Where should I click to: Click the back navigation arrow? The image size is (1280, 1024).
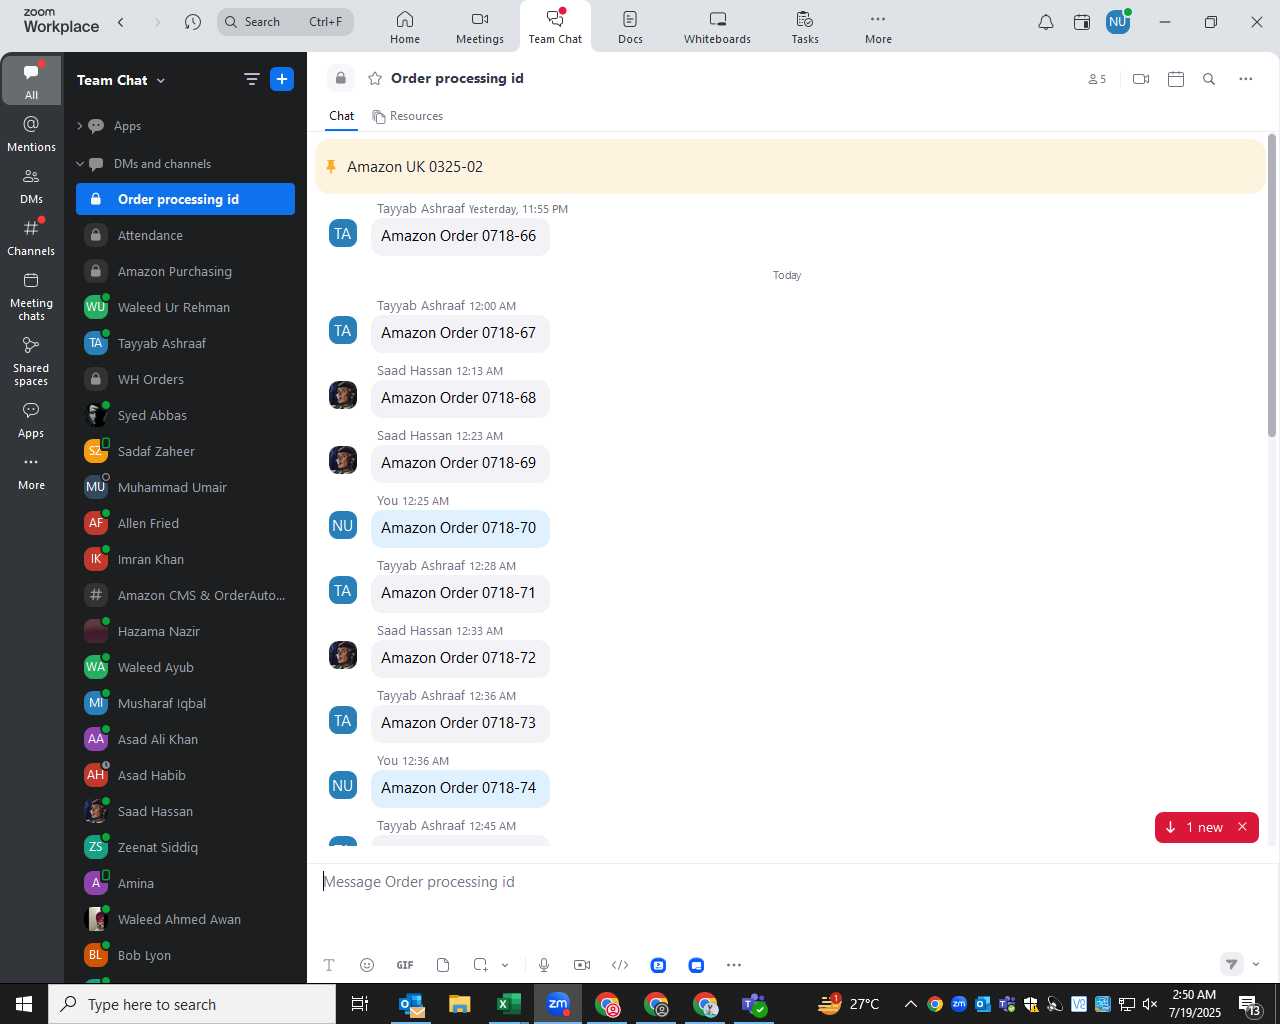(121, 22)
